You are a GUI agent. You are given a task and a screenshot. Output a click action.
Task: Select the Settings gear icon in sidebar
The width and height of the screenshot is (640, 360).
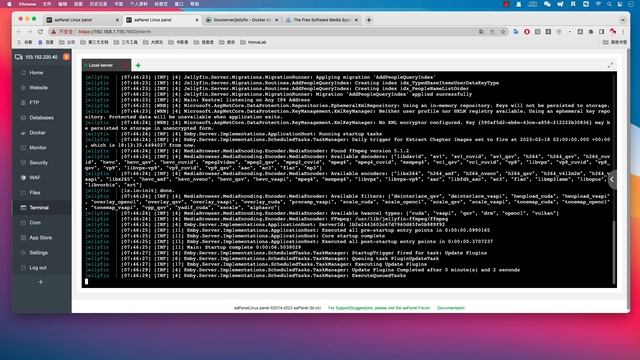[23, 253]
